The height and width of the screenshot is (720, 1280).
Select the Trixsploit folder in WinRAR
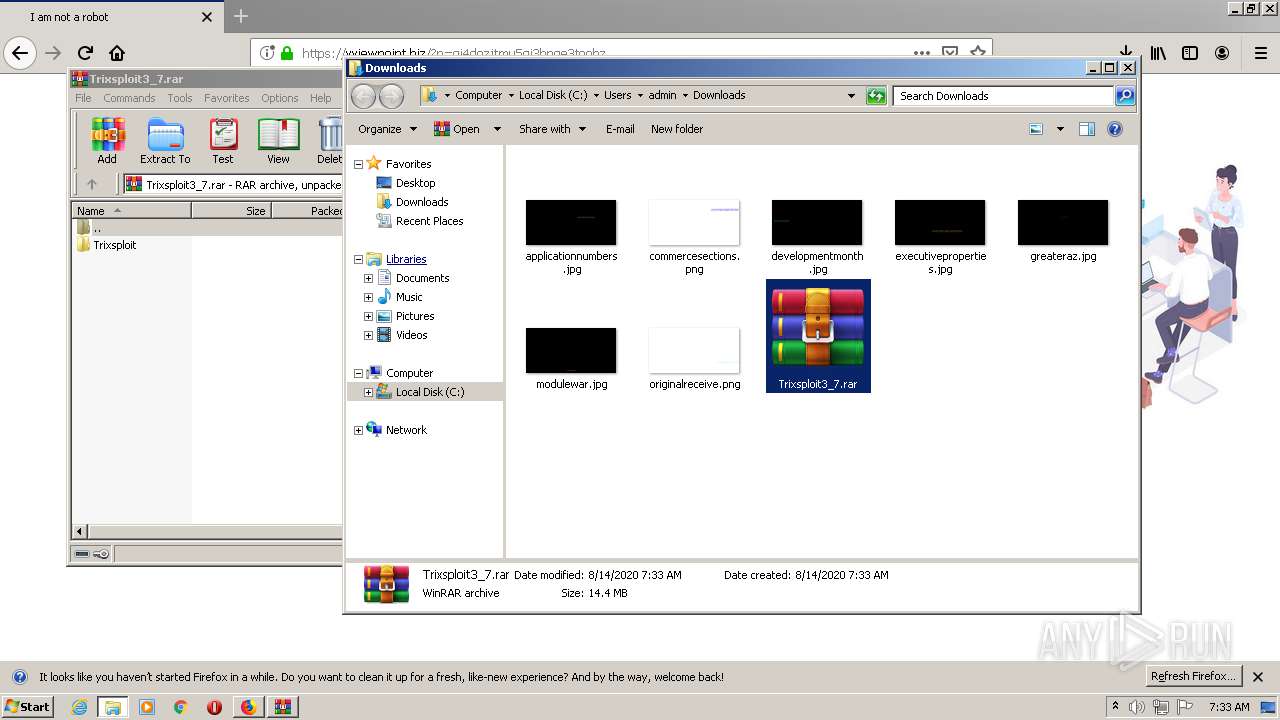115,245
